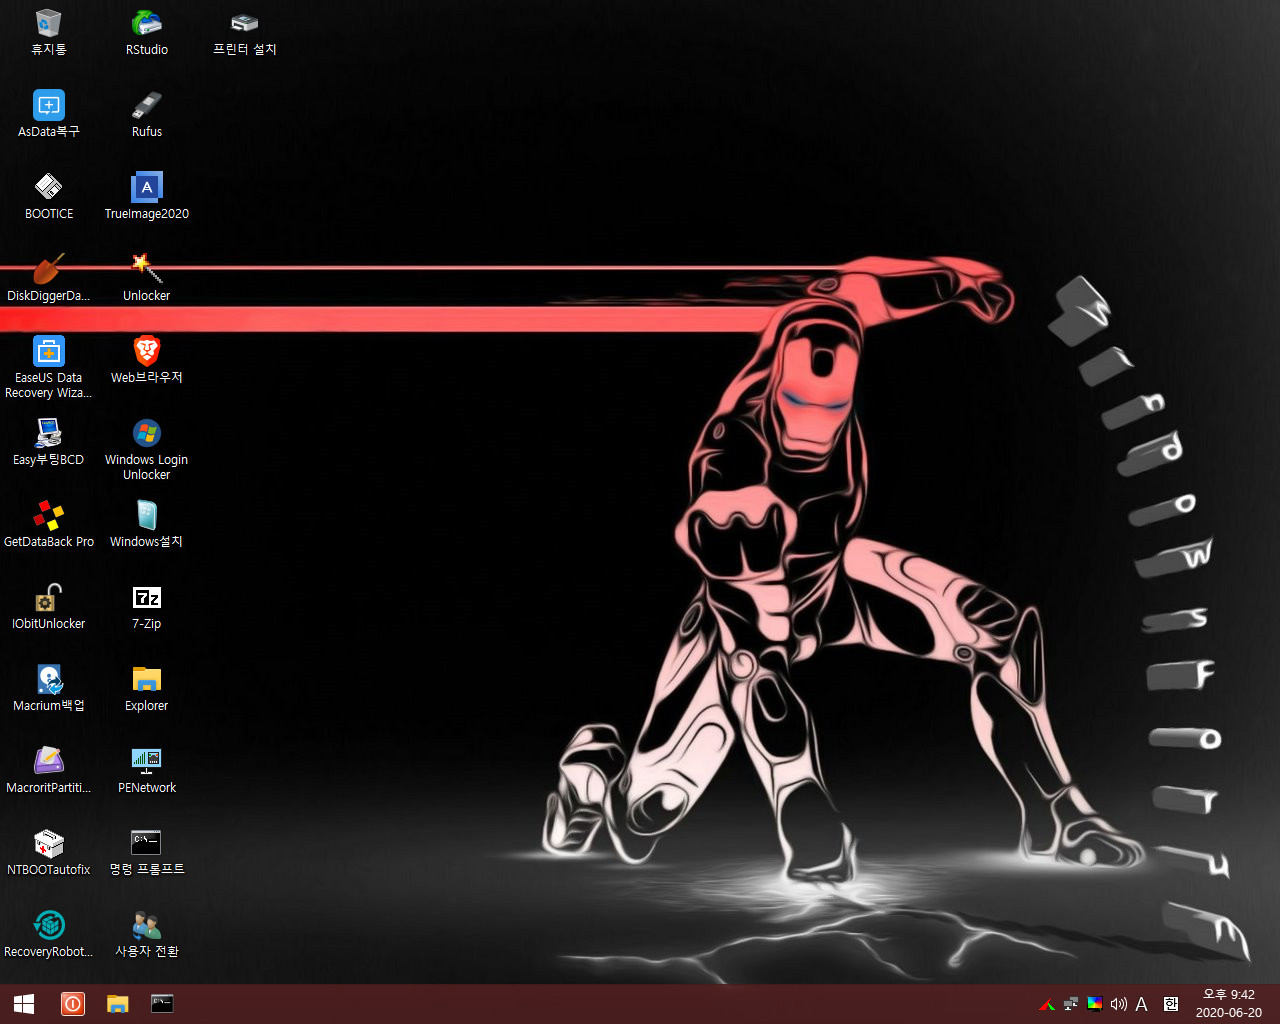Viewport: 1280px width, 1024px height.
Task: Click the color display tray icon
Action: pyautogui.click(x=1095, y=1004)
